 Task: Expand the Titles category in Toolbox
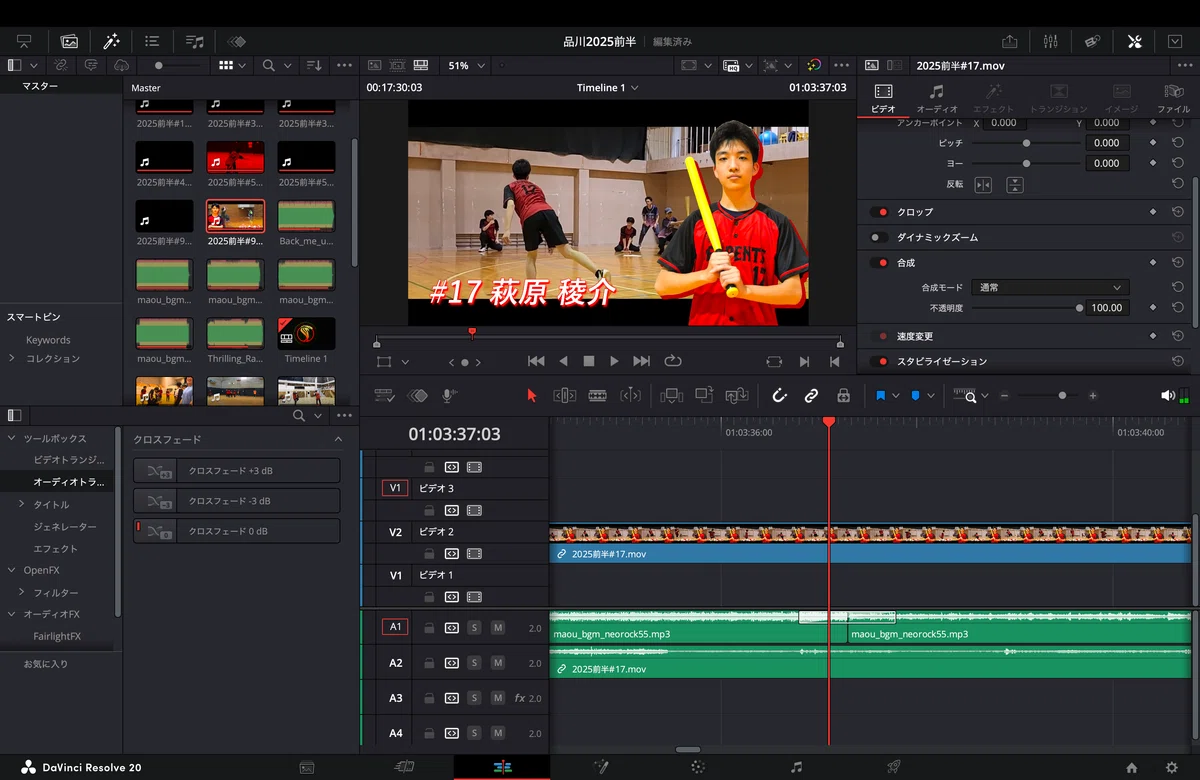click(22, 504)
